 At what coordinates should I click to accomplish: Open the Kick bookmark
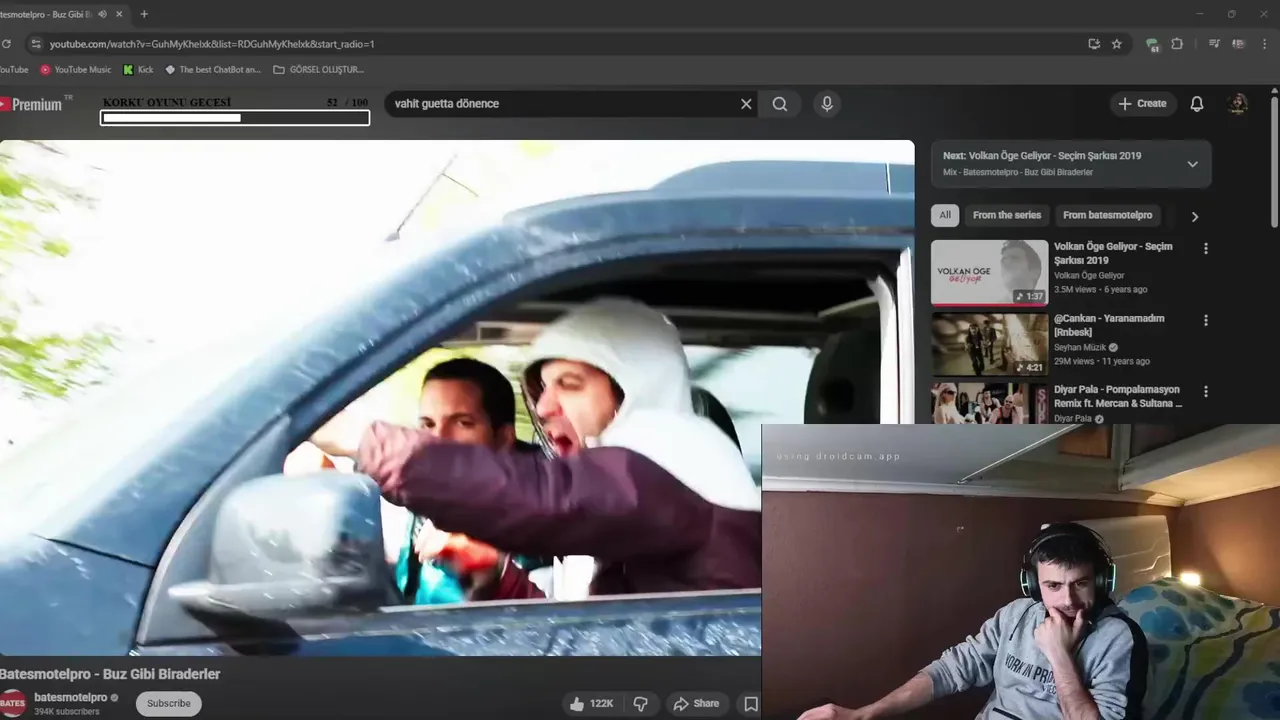pos(138,70)
